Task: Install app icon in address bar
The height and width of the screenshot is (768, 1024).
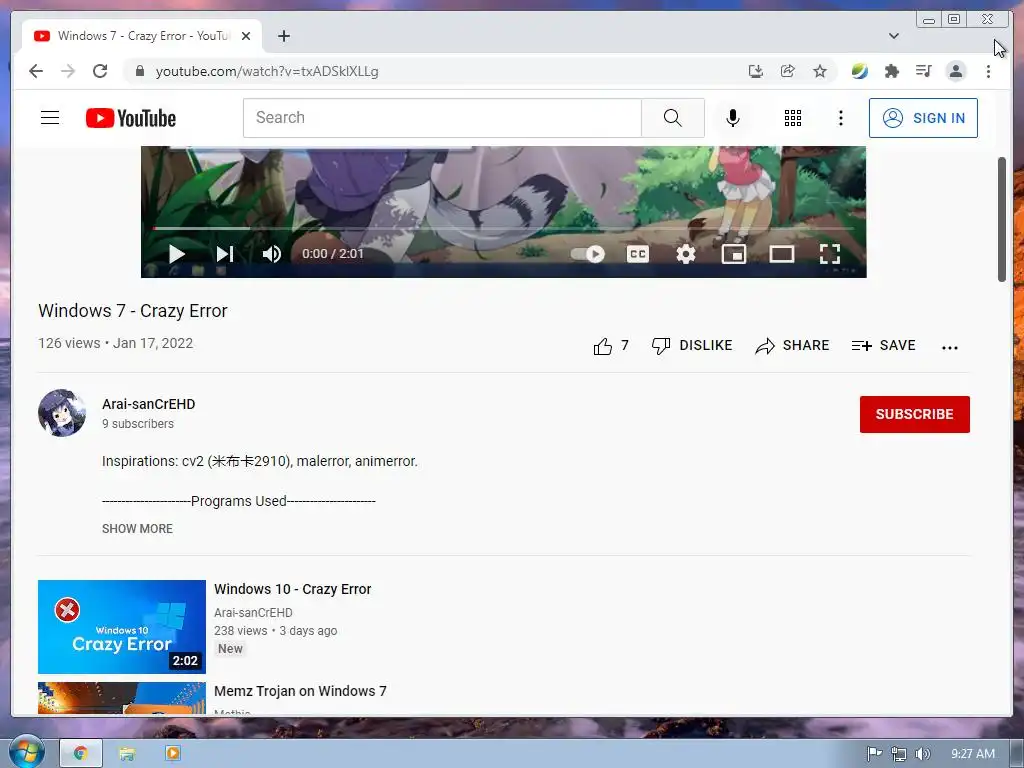Action: coord(756,71)
